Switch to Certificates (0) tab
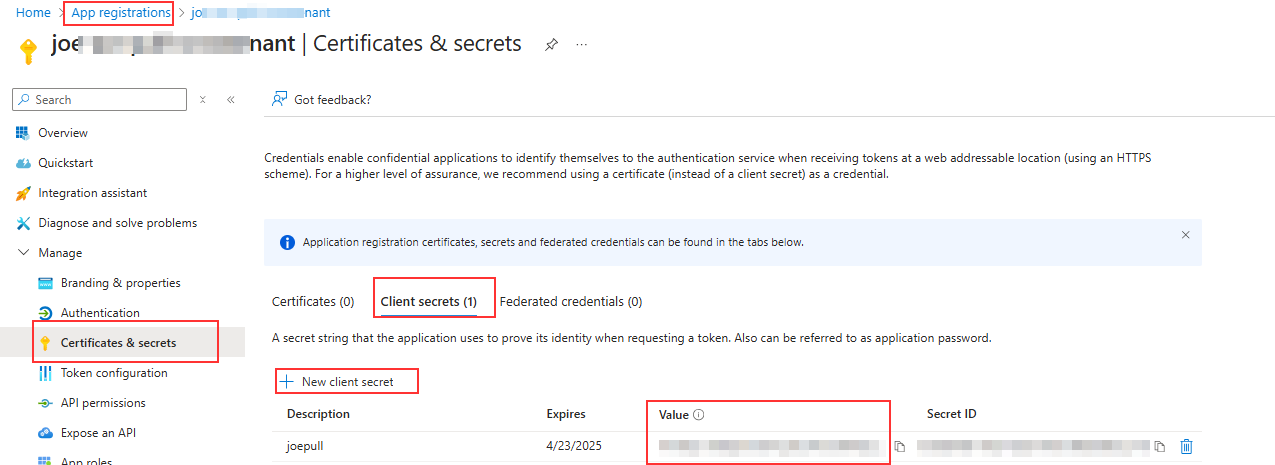 tap(313, 301)
